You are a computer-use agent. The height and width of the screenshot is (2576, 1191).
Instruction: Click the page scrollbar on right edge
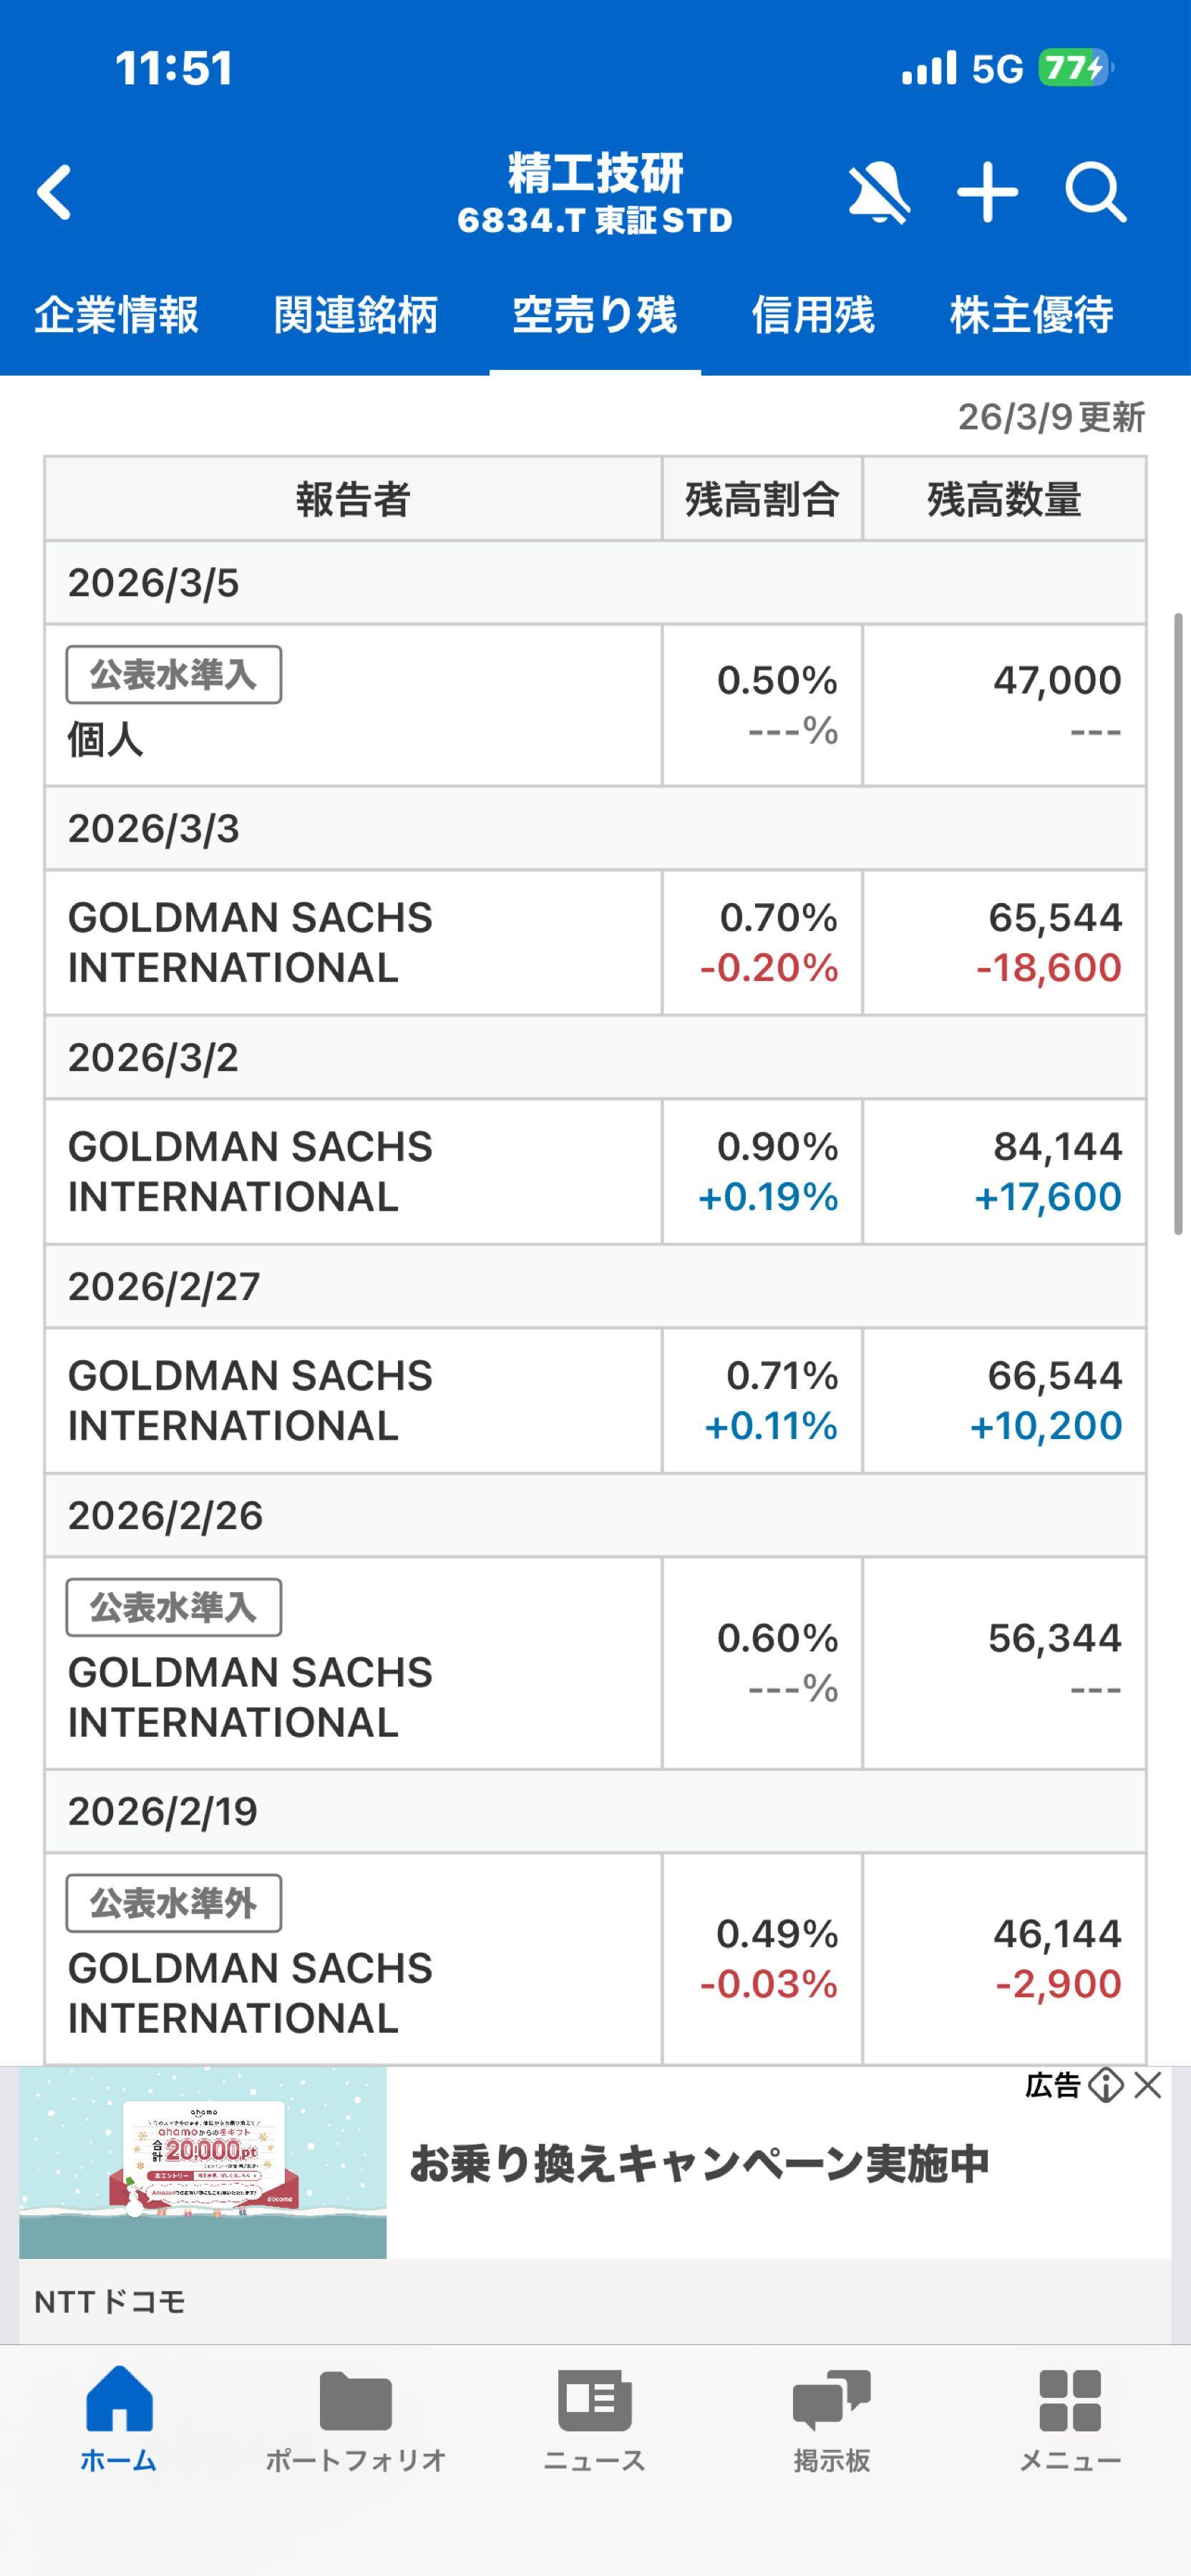(1178, 924)
